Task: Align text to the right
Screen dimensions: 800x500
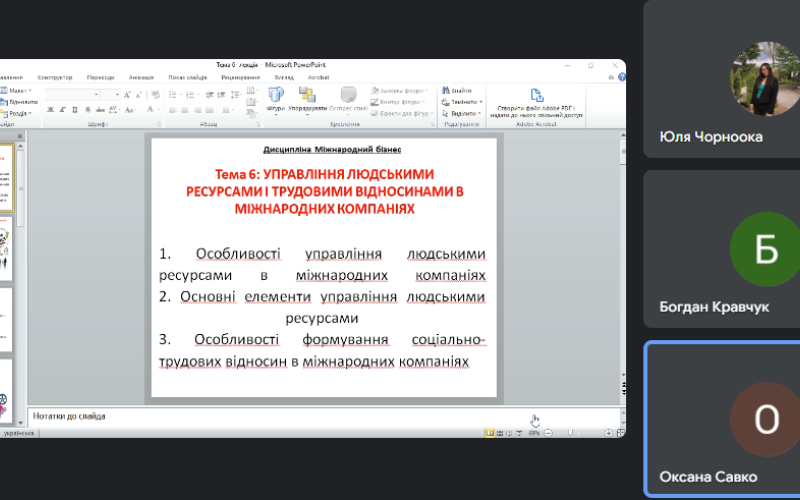Action: [197, 110]
